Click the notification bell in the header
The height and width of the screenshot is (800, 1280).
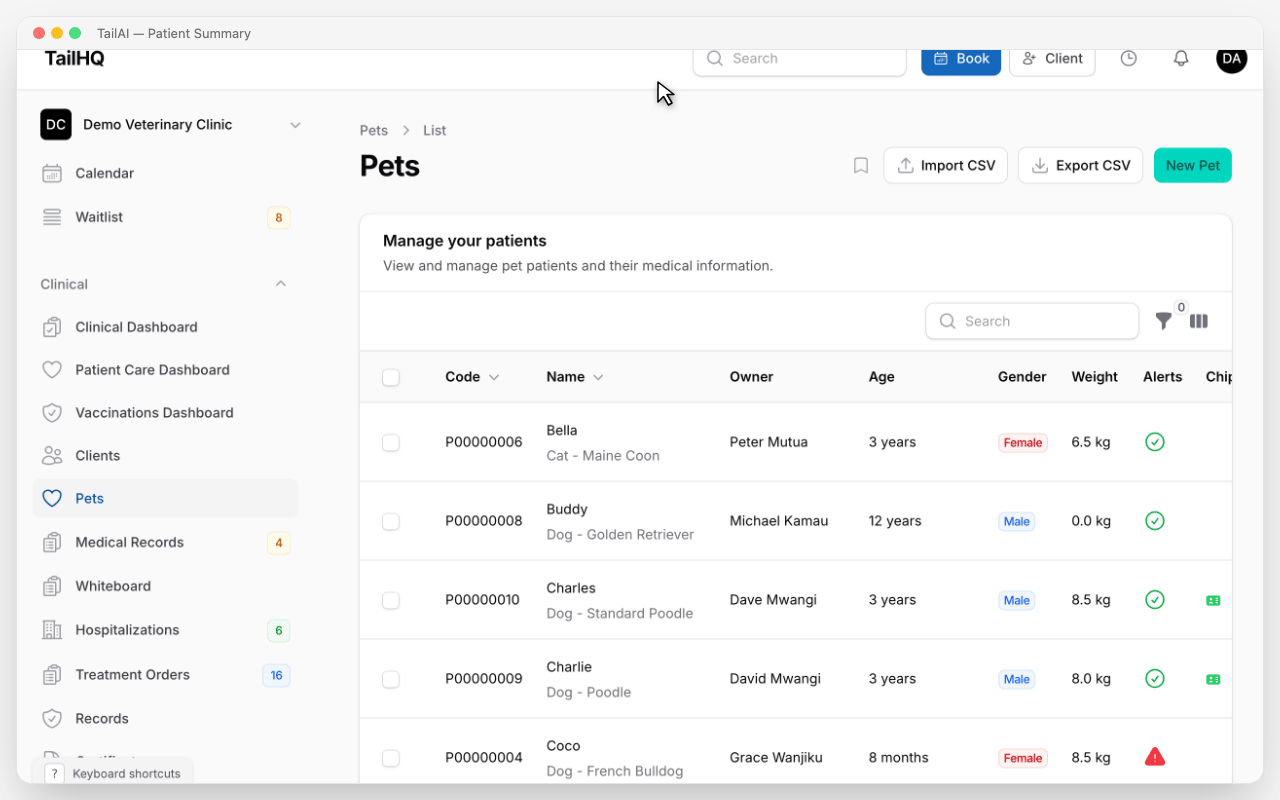(x=1180, y=58)
